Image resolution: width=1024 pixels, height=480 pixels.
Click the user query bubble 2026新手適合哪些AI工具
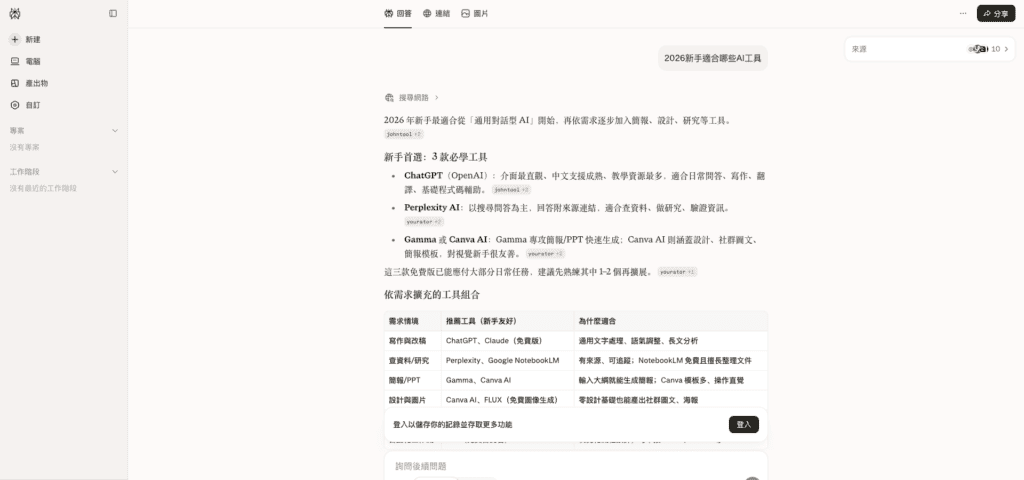tap(712, 58)
